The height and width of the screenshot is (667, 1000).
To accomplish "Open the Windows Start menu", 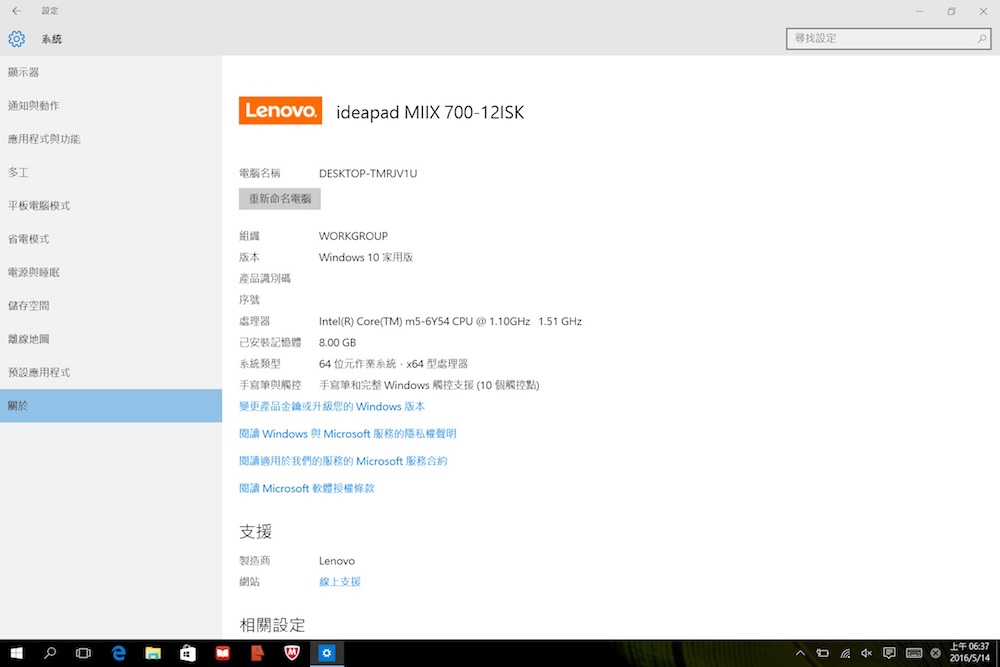I will tap(17, 653).
